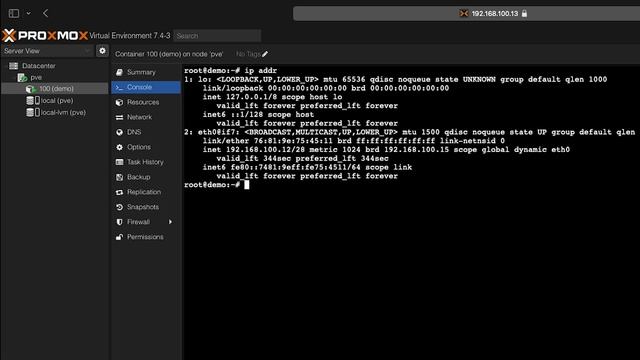Click the local (pve) storage icon
The width and height of the screenshot is (640, 360).
(x=33, y=100)
